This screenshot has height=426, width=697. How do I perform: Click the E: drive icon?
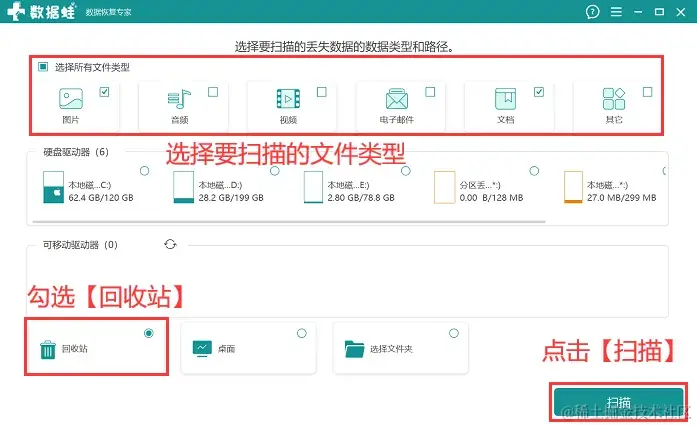point(313,187)
